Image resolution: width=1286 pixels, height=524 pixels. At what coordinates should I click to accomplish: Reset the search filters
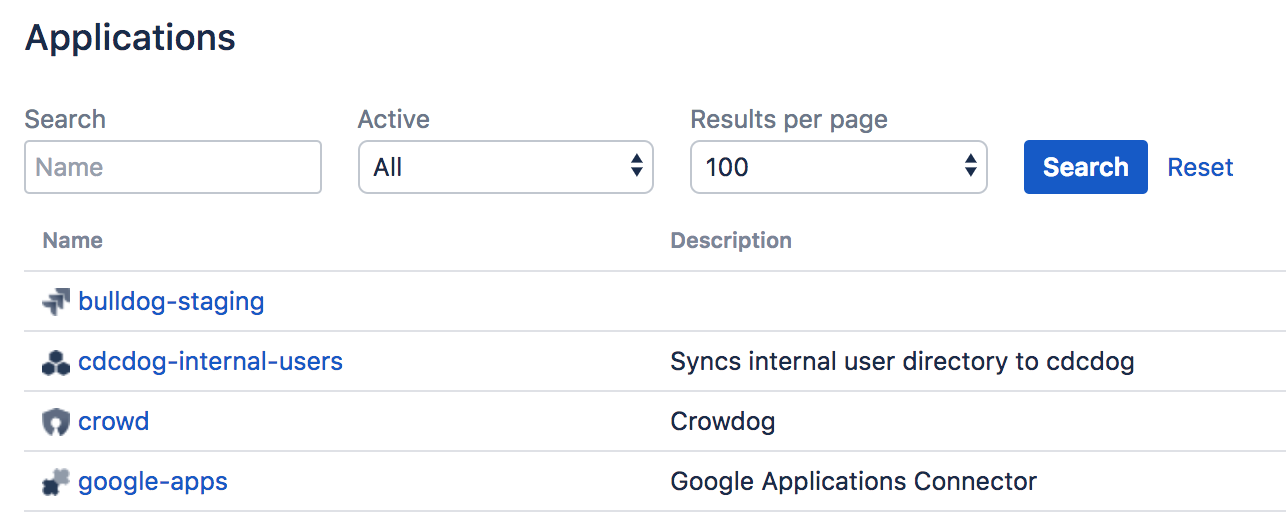(x=1200, y=167)
